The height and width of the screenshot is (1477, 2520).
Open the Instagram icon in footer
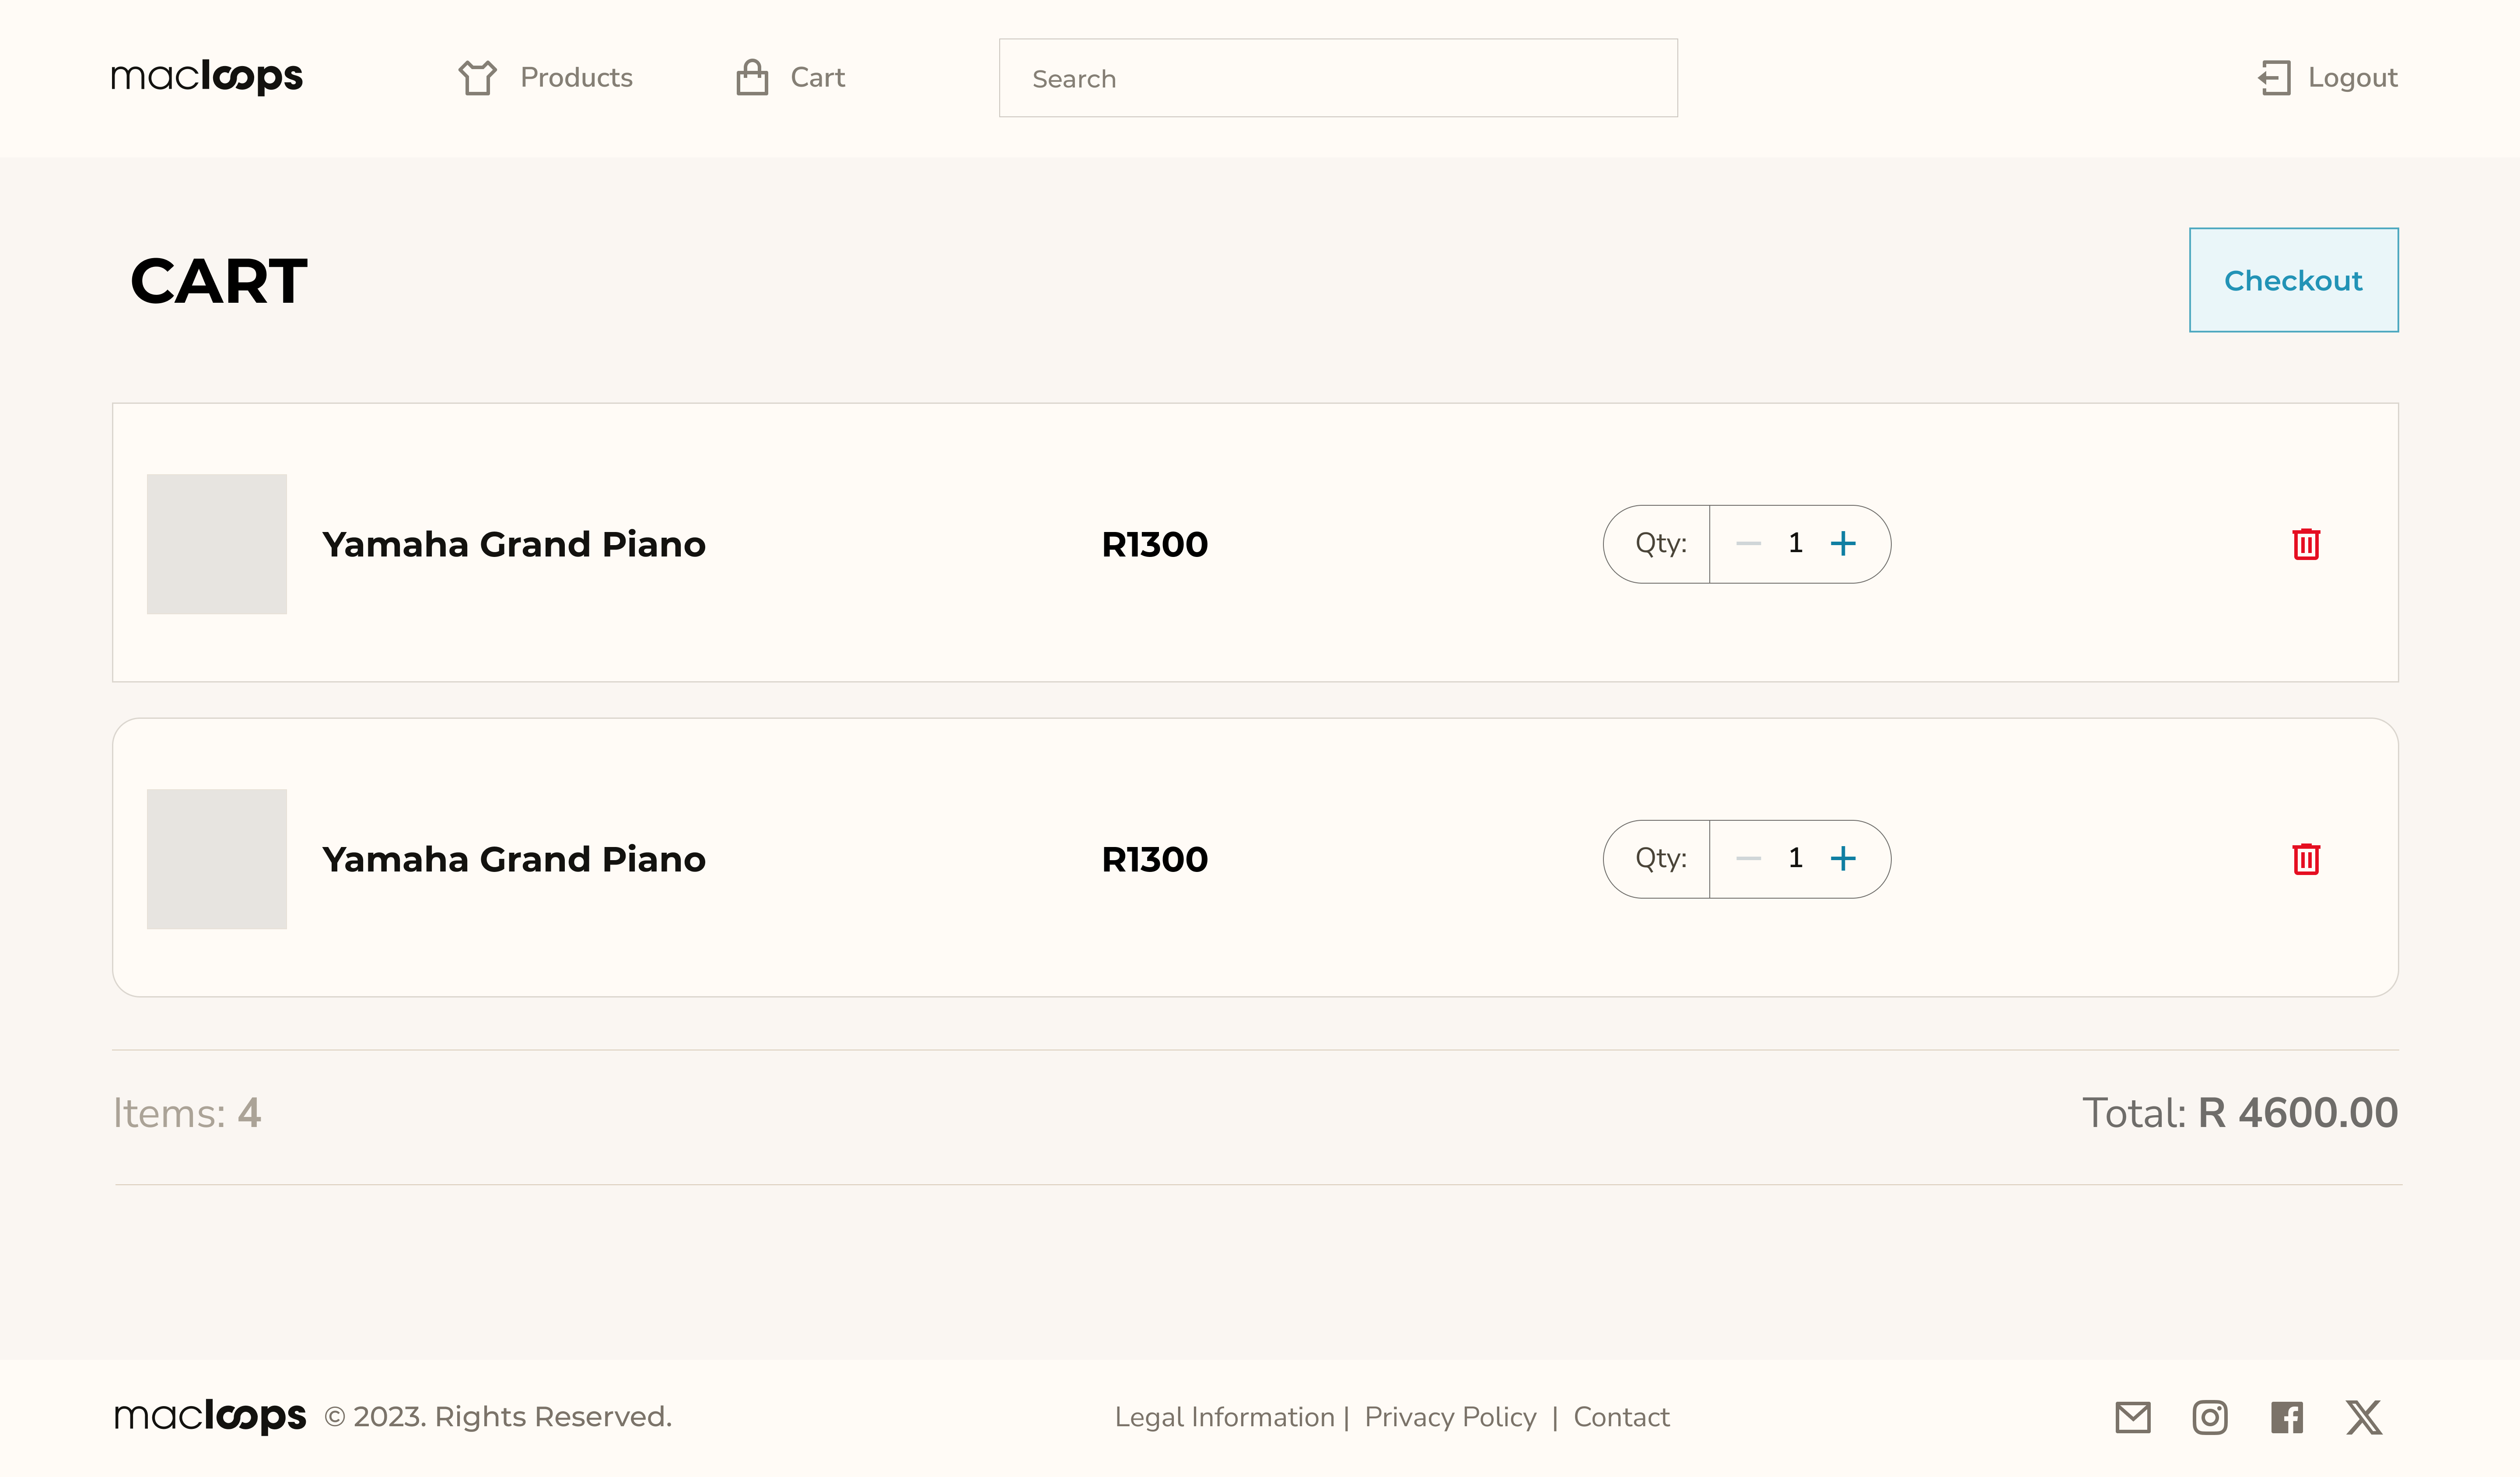[2210, 1417]
